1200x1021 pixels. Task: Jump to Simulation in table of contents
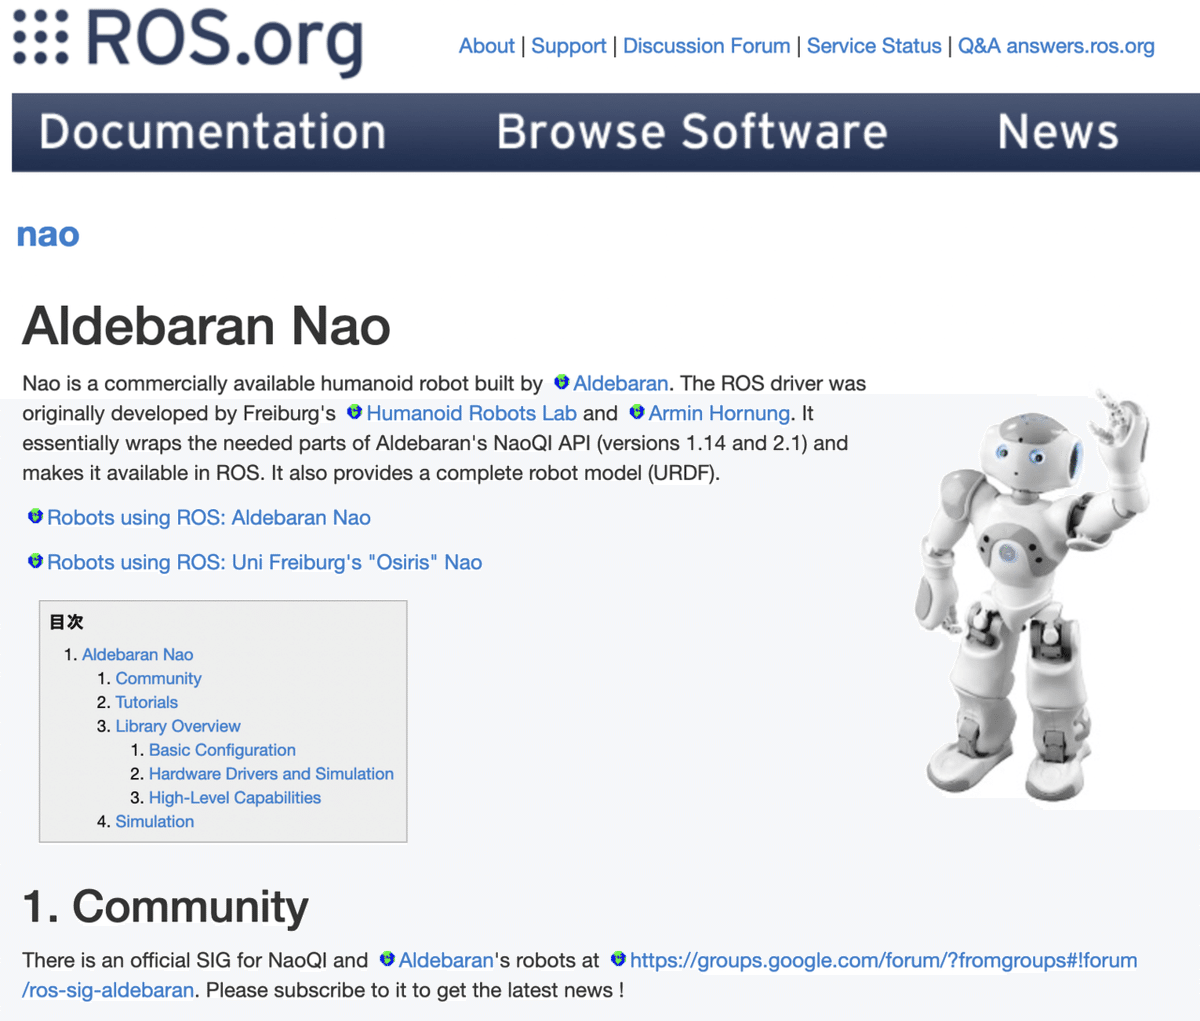(x=155, y=821)
